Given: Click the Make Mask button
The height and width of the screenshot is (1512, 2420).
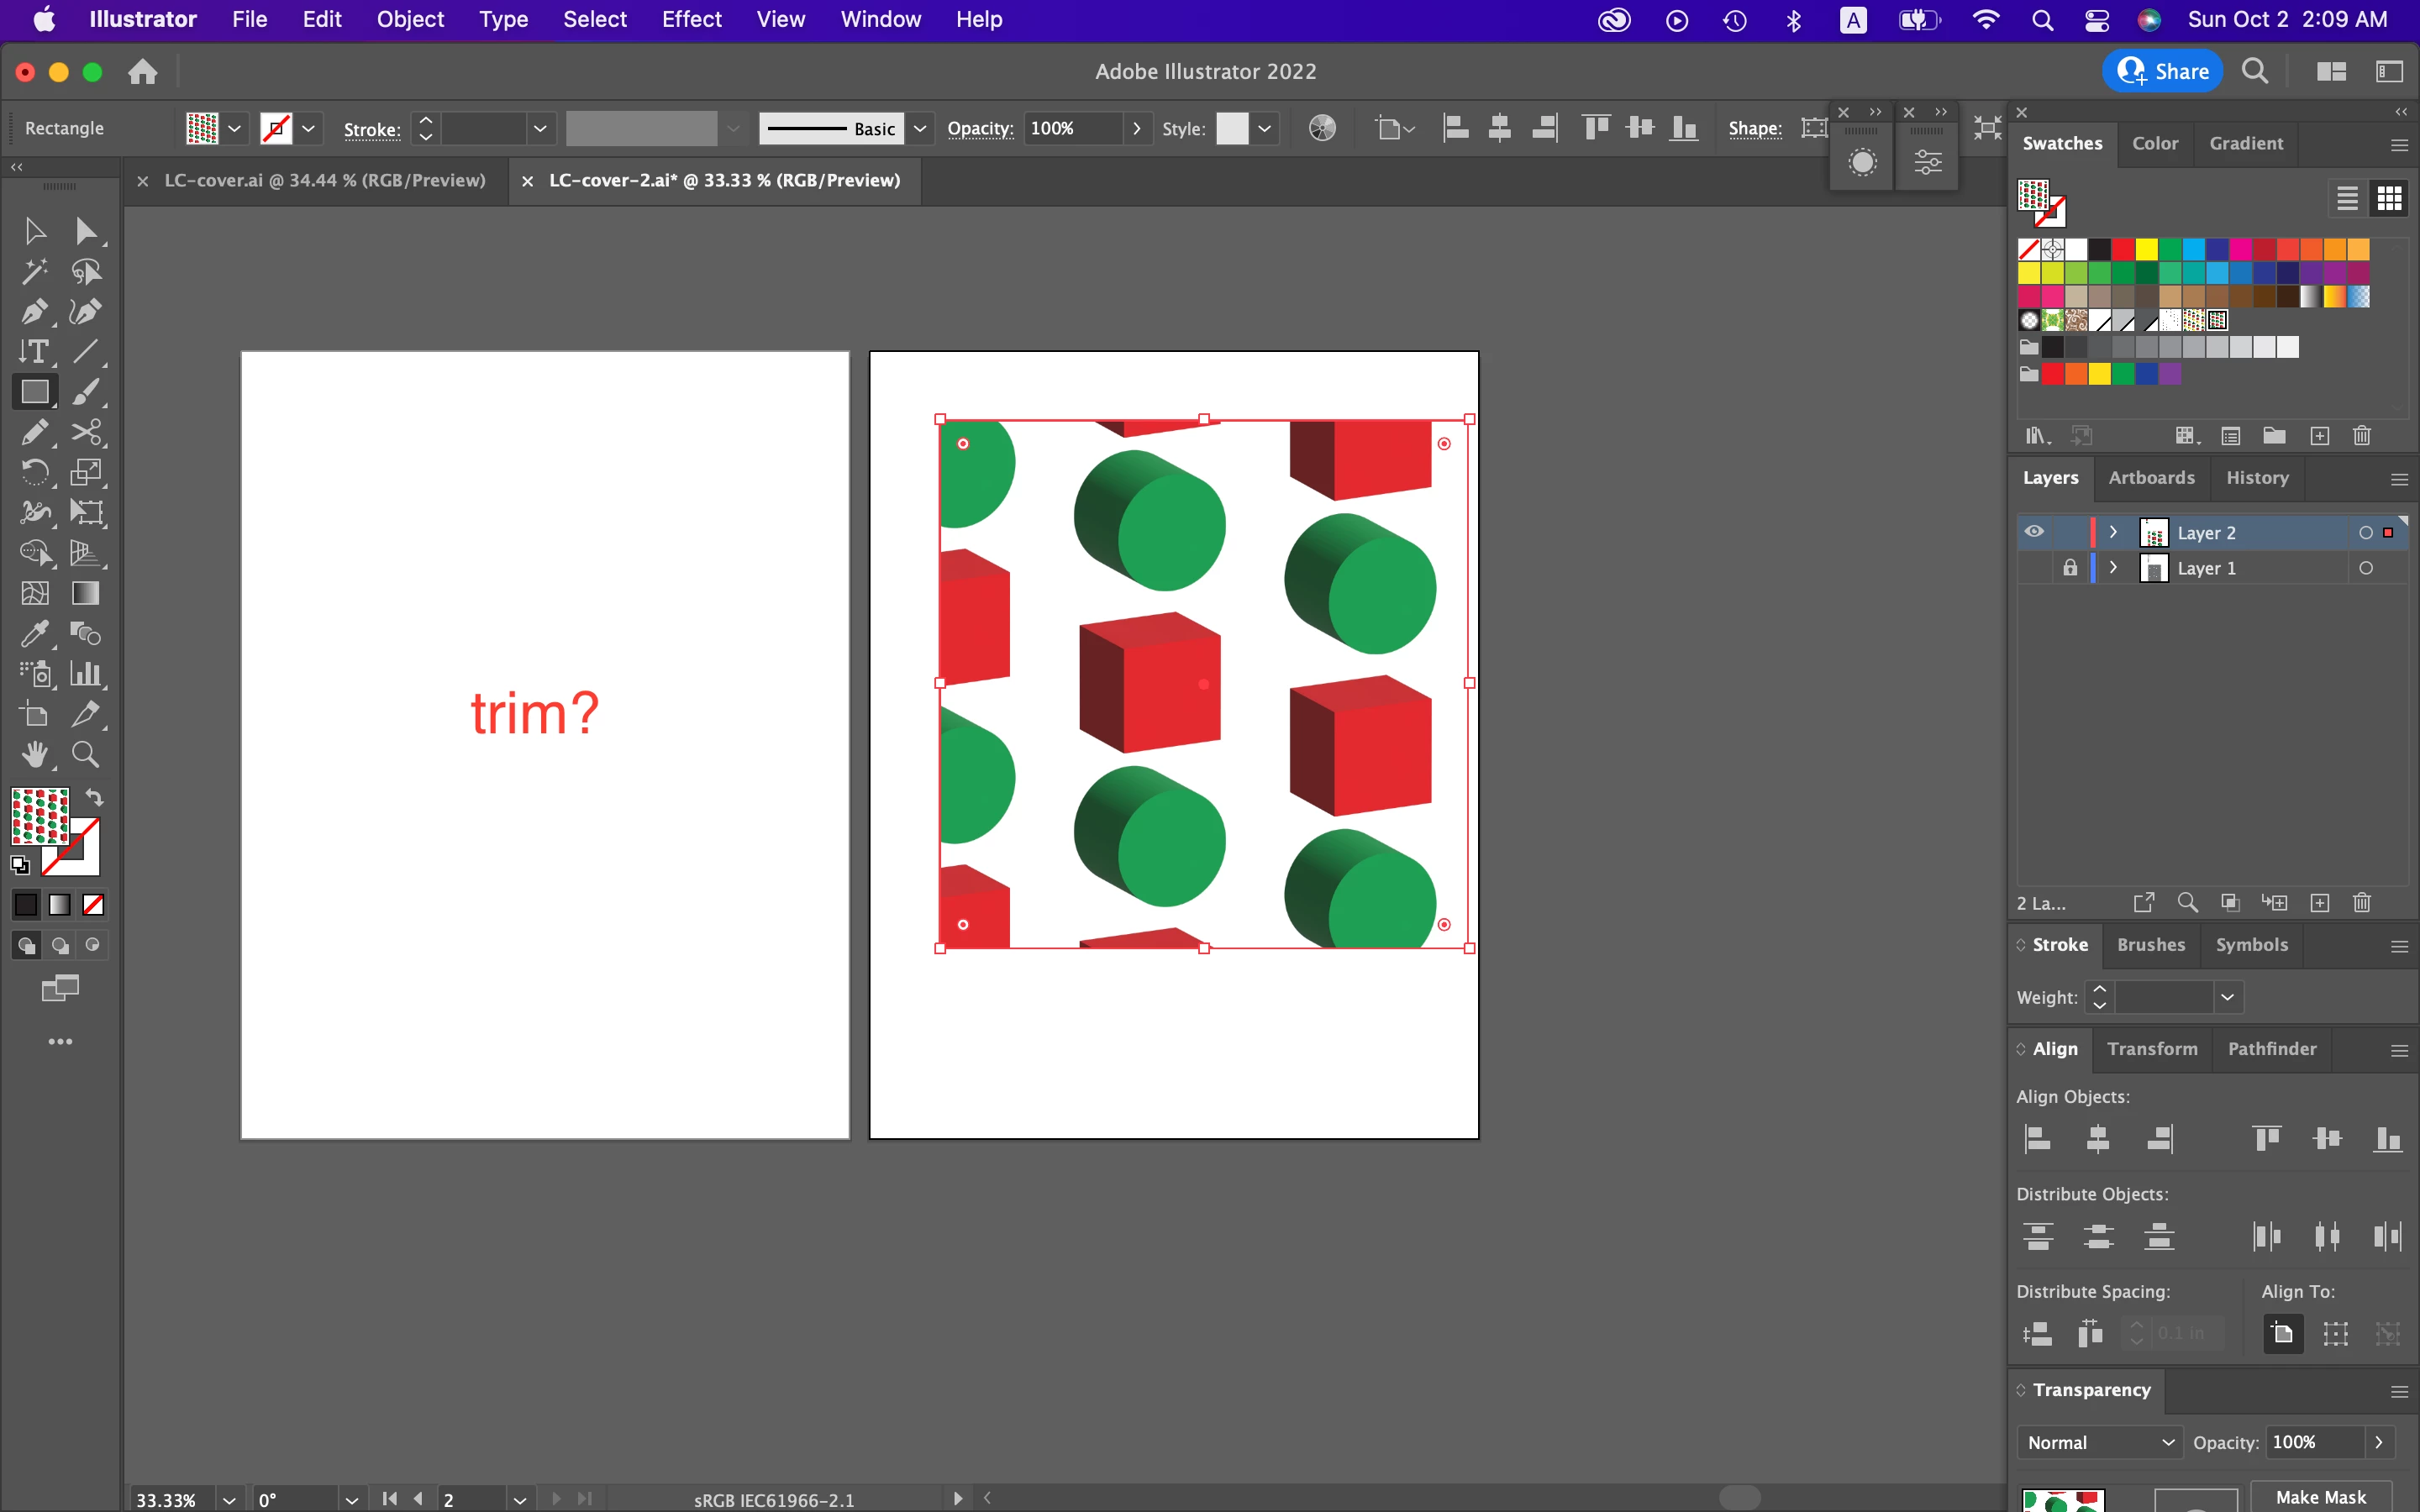Looking at the screenshot, I should [2320, 1496].
